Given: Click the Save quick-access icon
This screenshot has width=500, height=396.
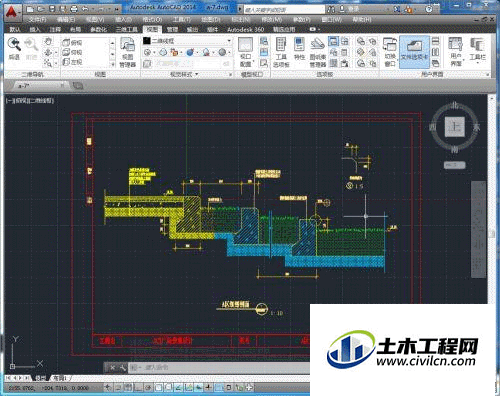Looking at the screenshot, I should pyautogui.click(x=52, y=9).
